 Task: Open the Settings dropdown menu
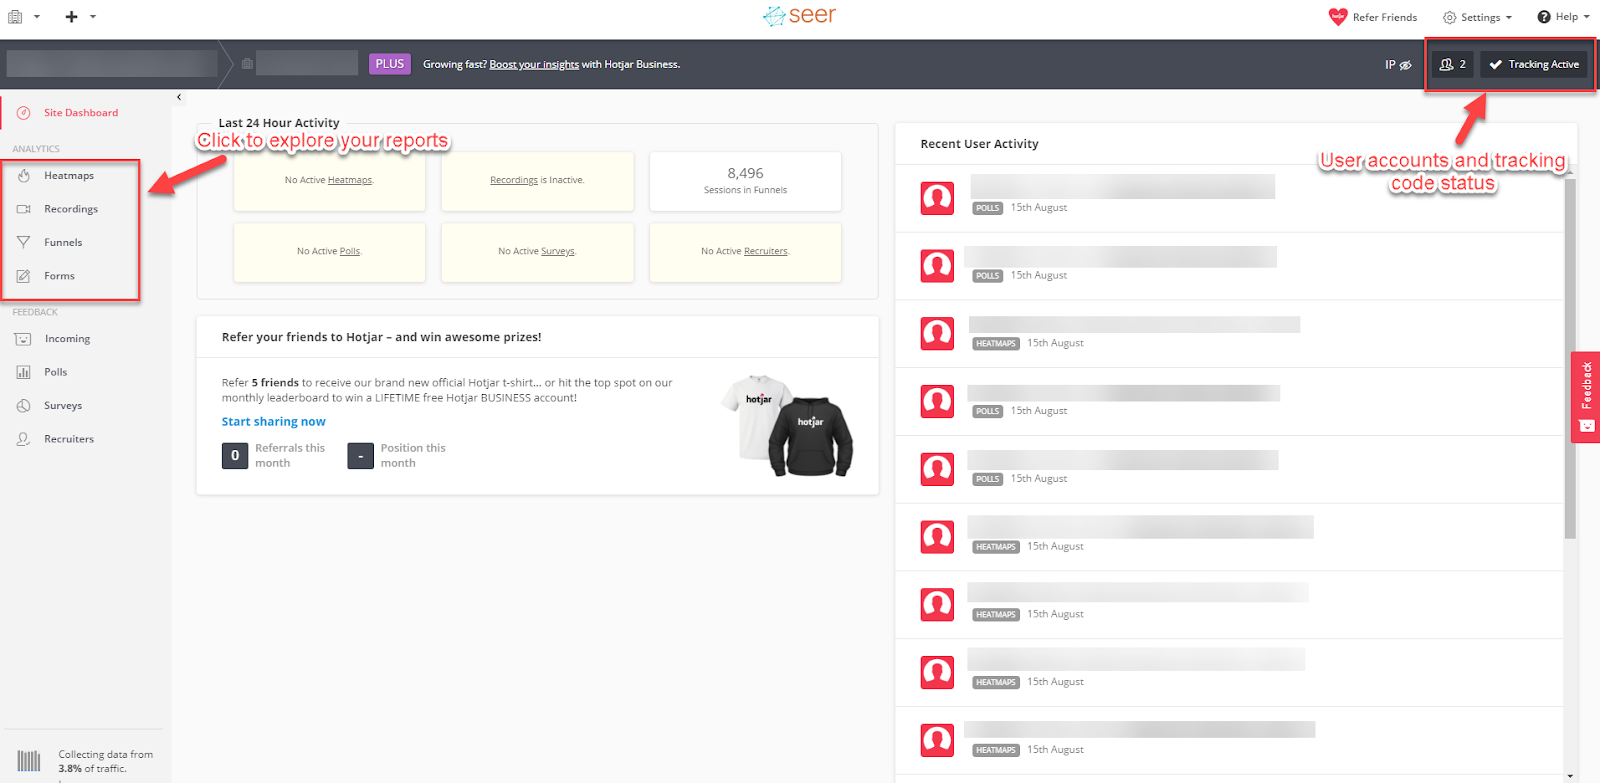tap(1478, 17)
